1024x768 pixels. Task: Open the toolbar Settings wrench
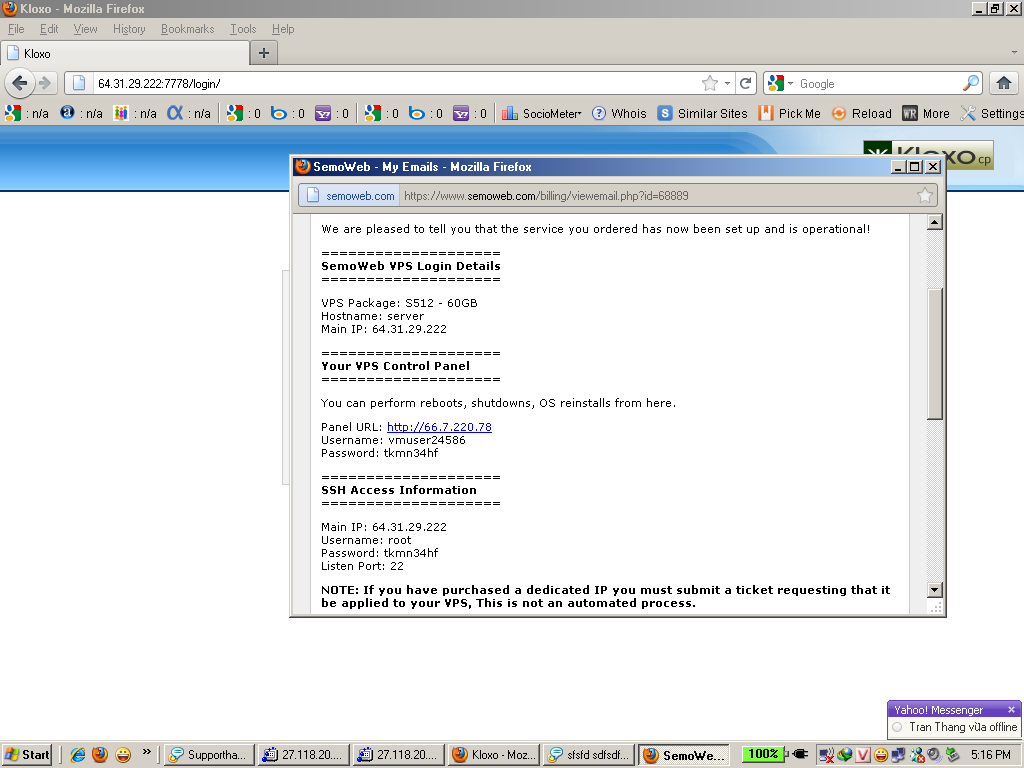pos(992,114)
